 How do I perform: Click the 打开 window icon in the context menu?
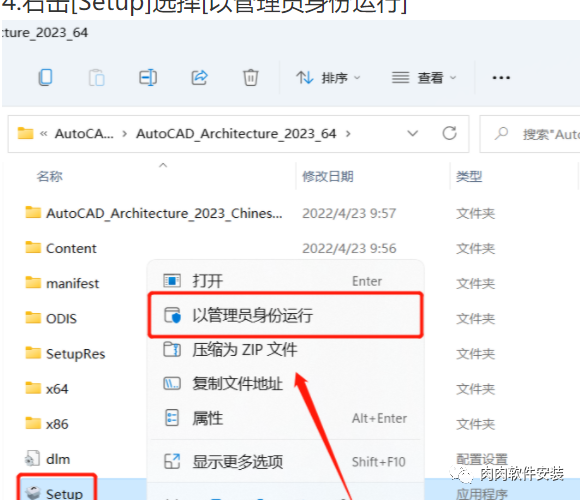coord(172,281)
